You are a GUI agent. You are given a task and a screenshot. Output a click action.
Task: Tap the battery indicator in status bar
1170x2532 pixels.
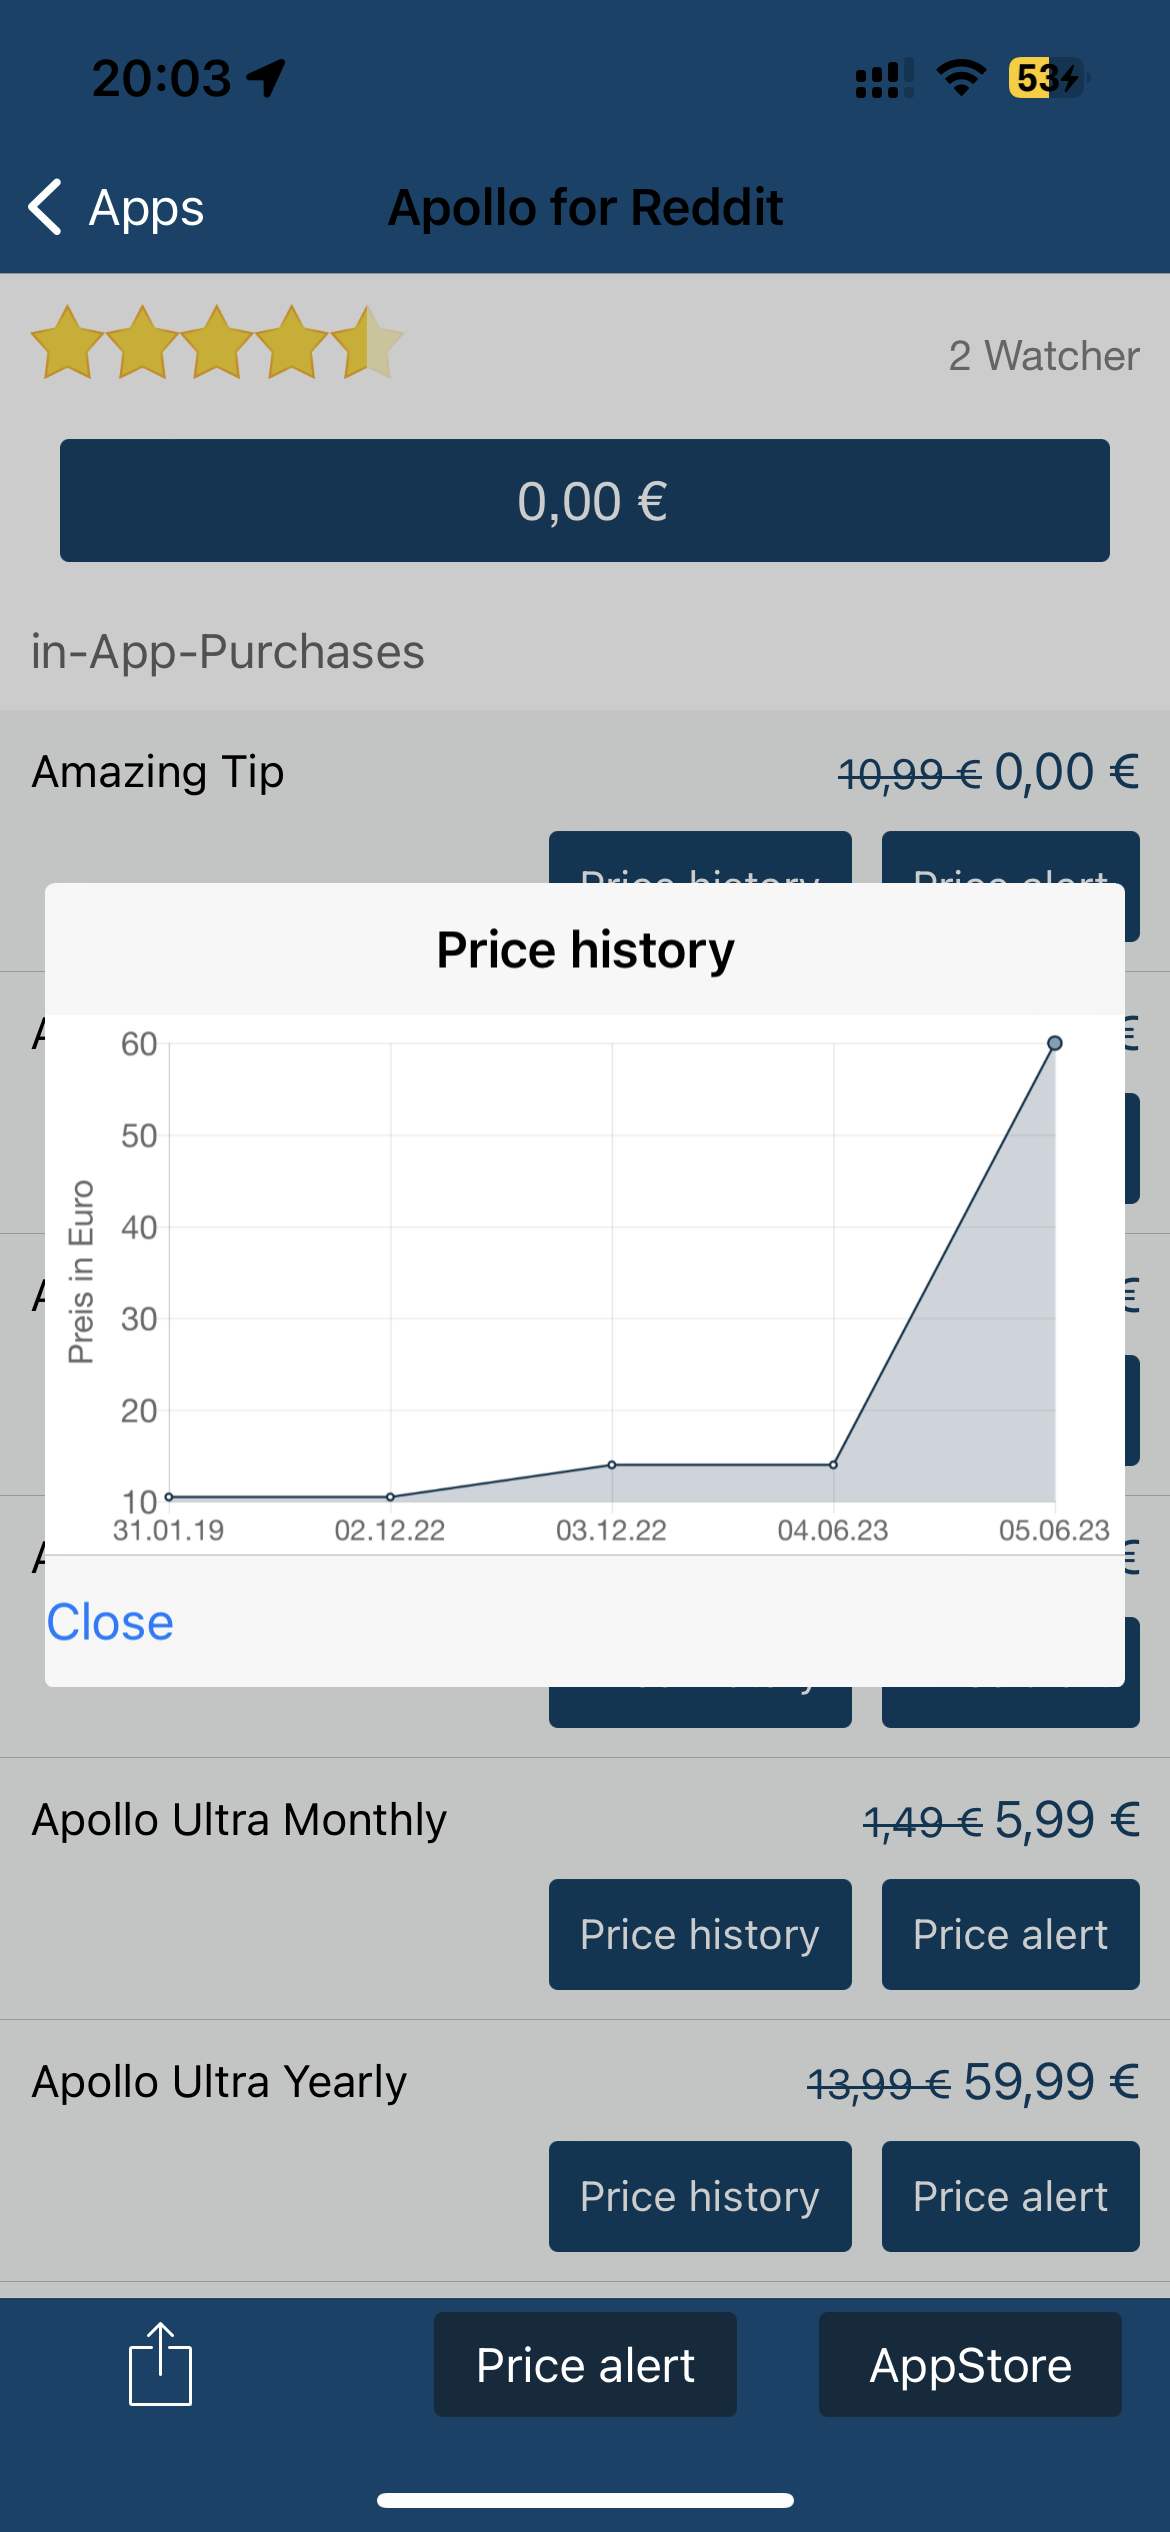[x=1046, y=78]
